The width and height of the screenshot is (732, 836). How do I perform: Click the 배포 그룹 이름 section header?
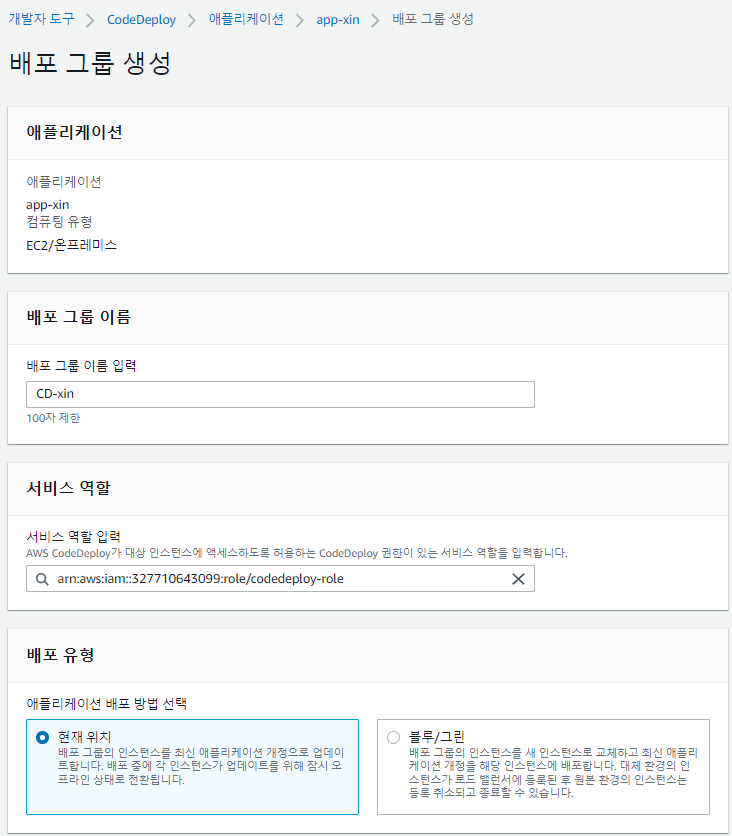coord(78,317)
